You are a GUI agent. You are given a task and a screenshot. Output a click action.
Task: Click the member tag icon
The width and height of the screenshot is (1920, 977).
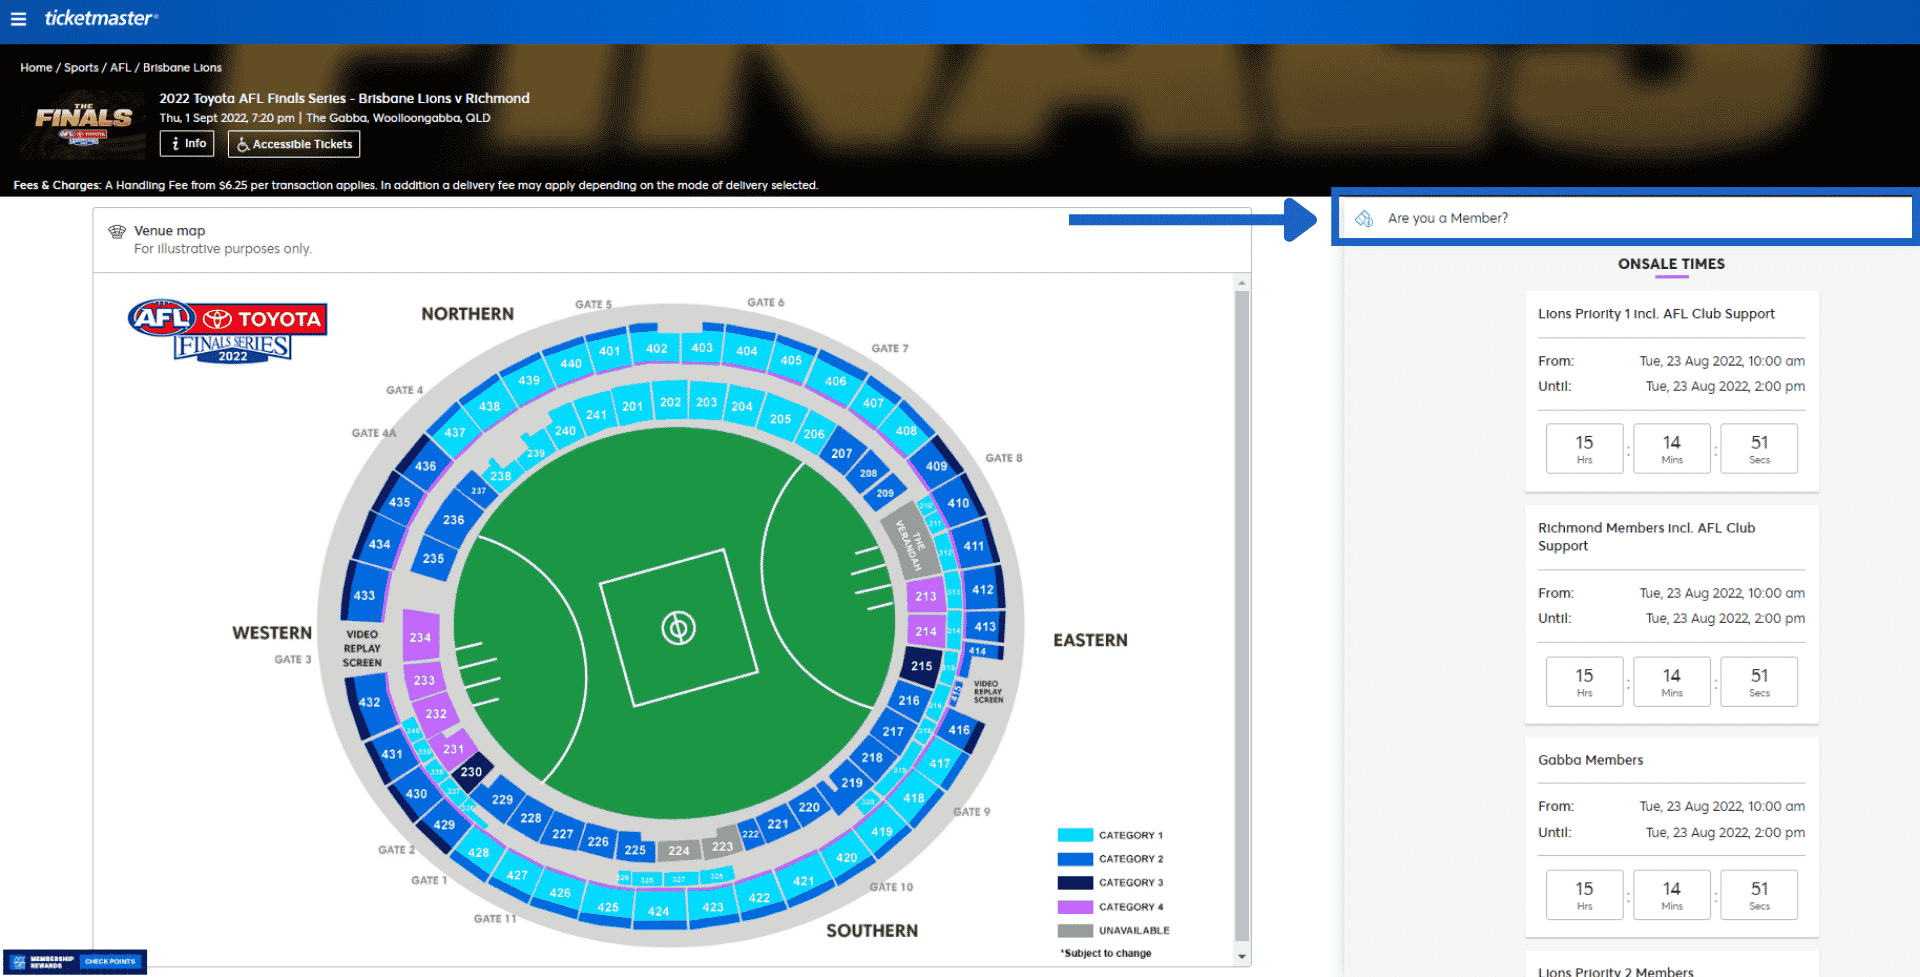pos(1364,218)
